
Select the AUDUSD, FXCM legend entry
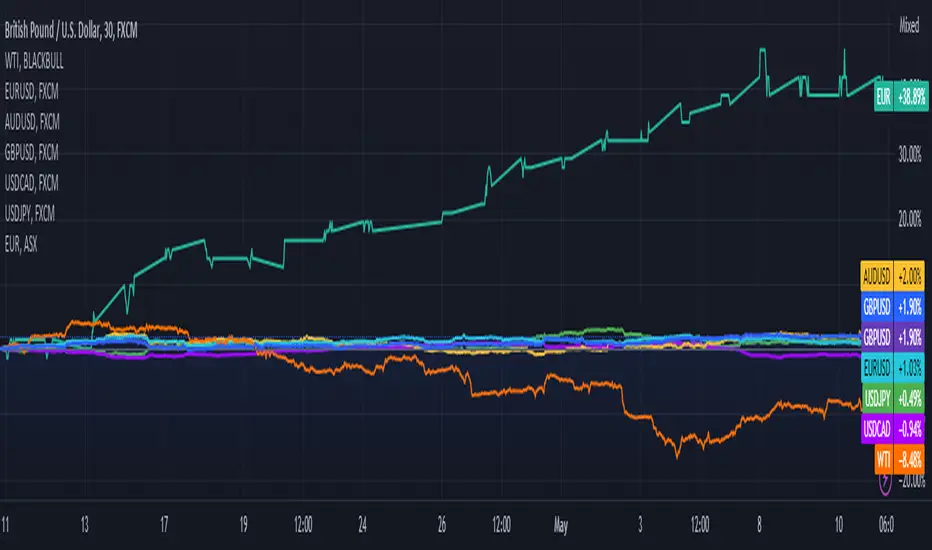tap(32, 122)
